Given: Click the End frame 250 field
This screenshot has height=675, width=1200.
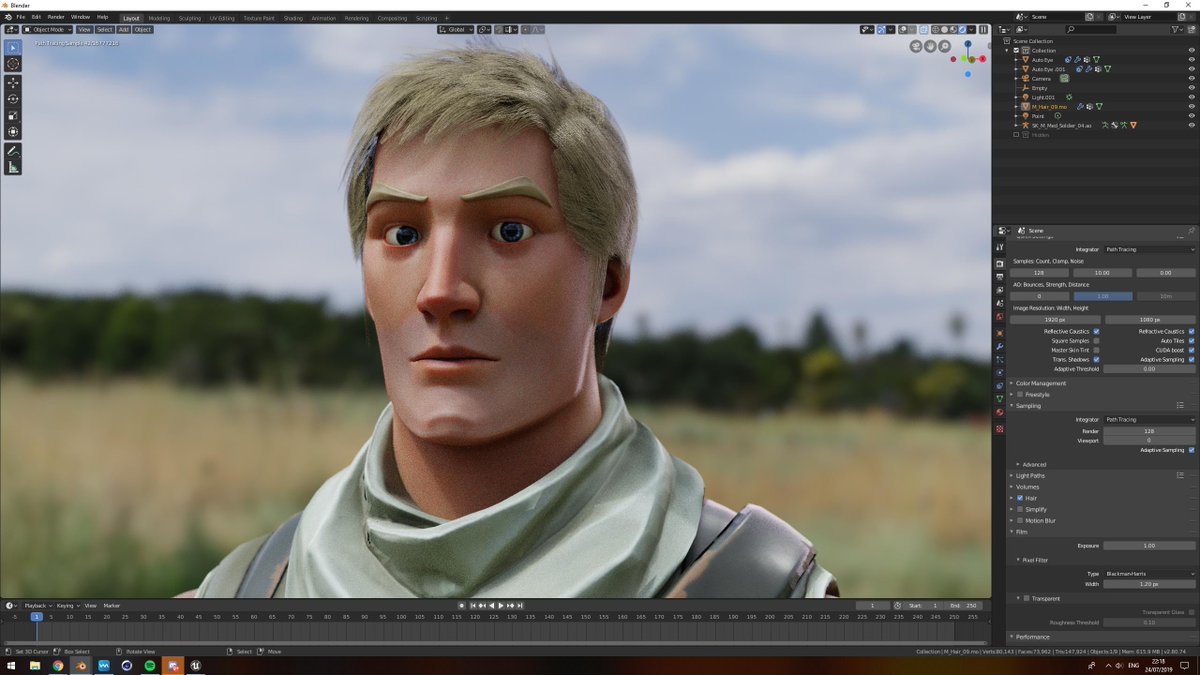Looking at the screenshot, I should point(964,605).
